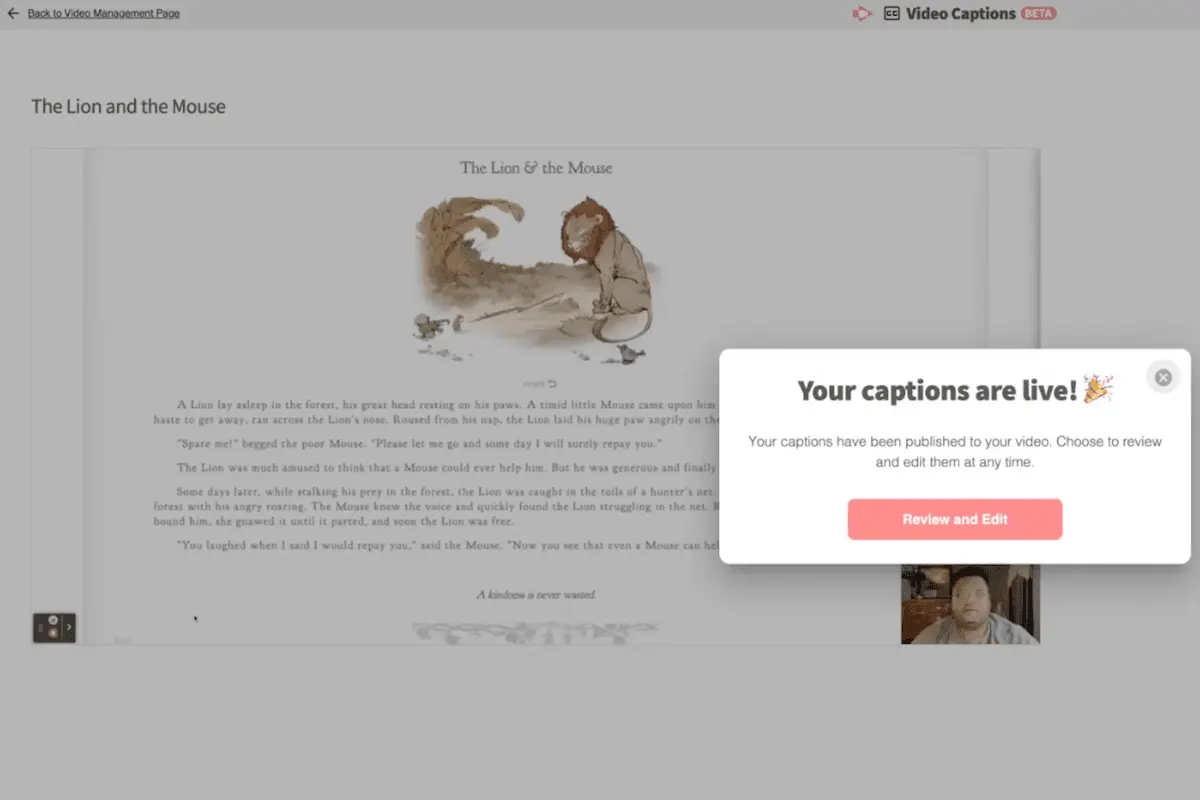Click the CC closed captions icon
Viewport: 1200px width, 800px height.
(892, 14)
